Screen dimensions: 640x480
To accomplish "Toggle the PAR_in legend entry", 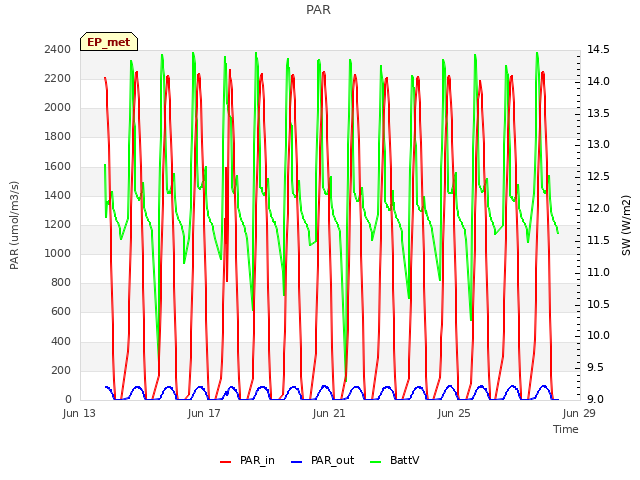I will pyautogui.click(x=247, y=461).
